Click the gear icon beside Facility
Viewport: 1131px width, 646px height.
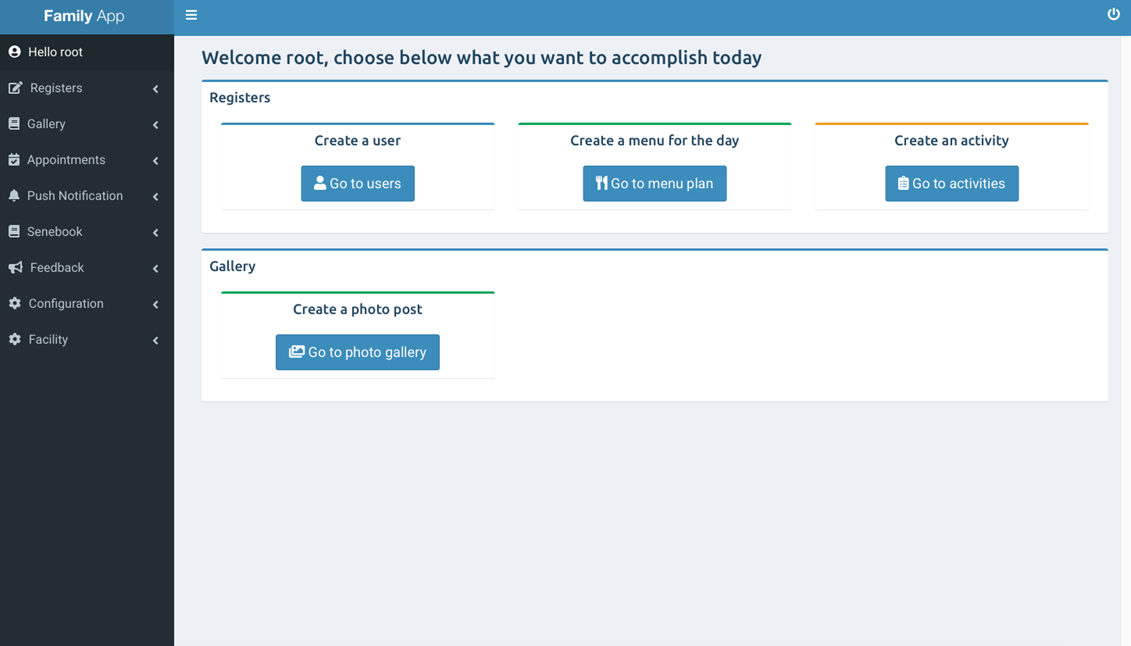click(x=14, y=340)
